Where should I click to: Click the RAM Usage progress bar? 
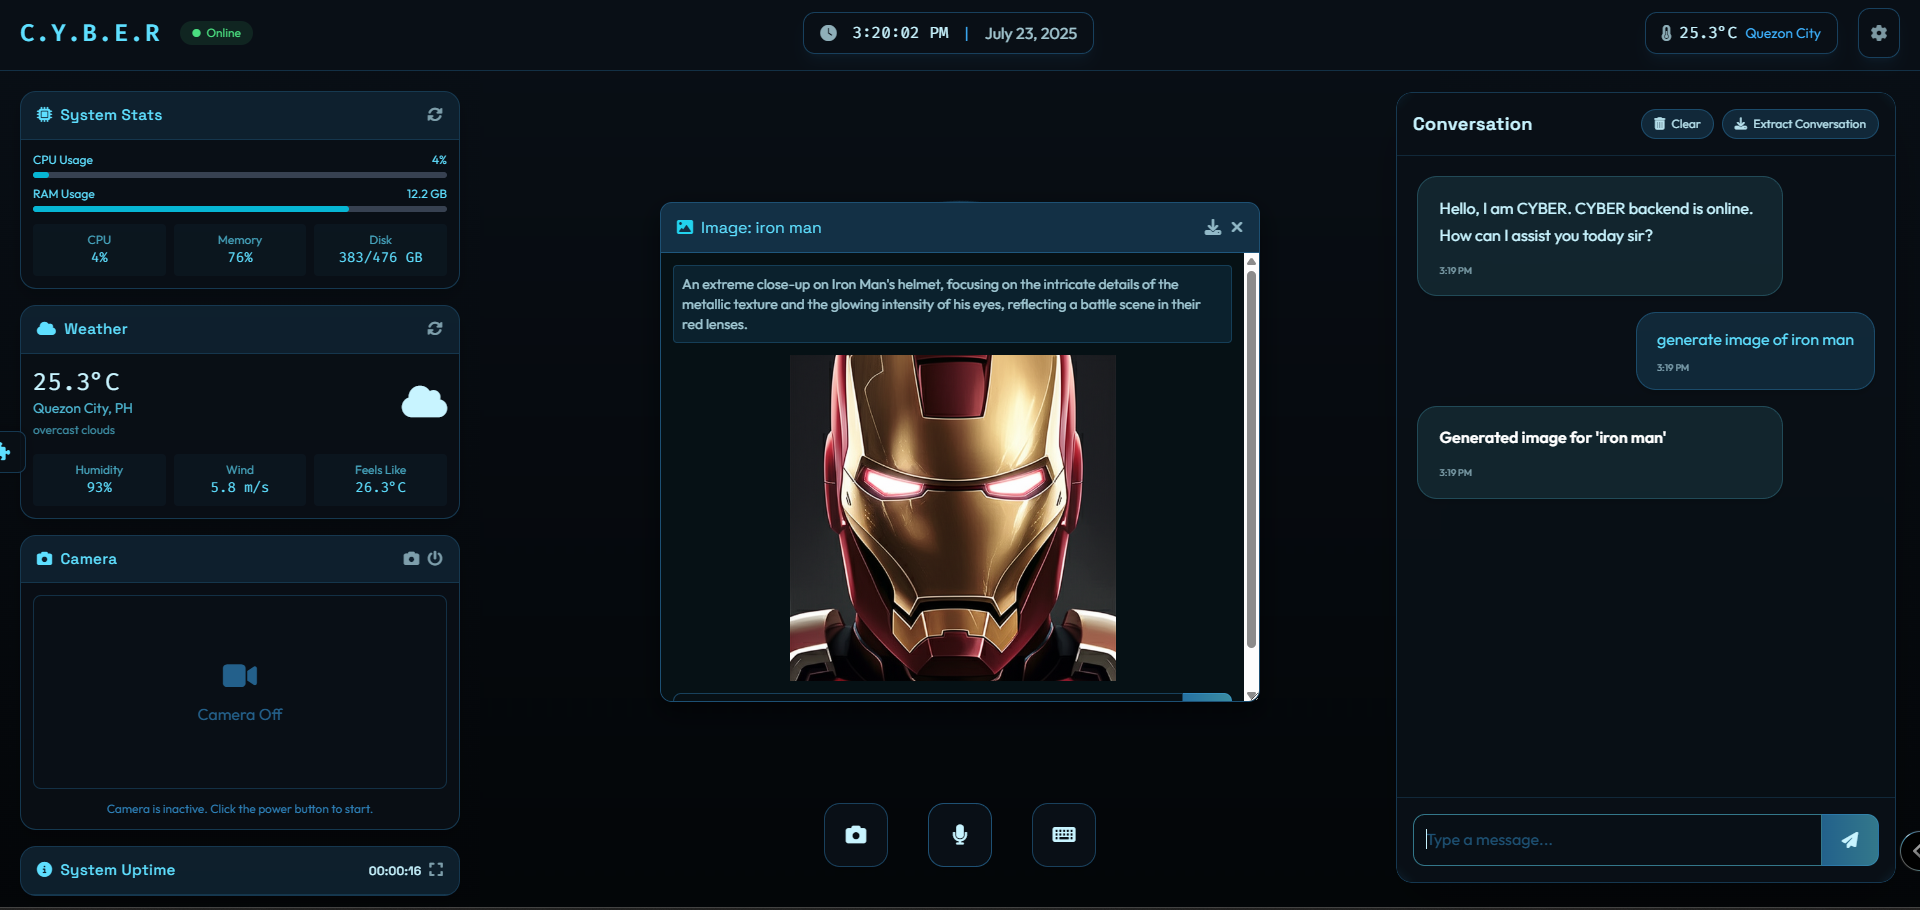[x=240, y=209]
